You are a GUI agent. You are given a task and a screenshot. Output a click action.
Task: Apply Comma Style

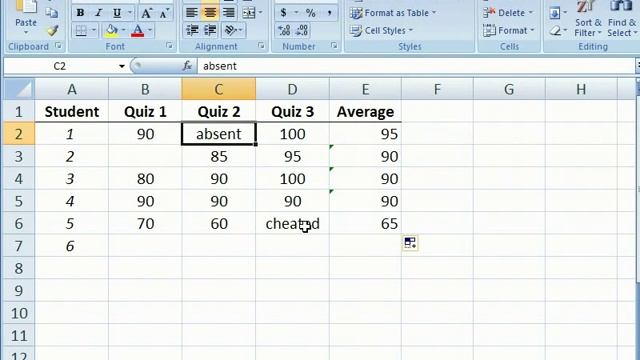pyautogui.click(x=329, y=13)
